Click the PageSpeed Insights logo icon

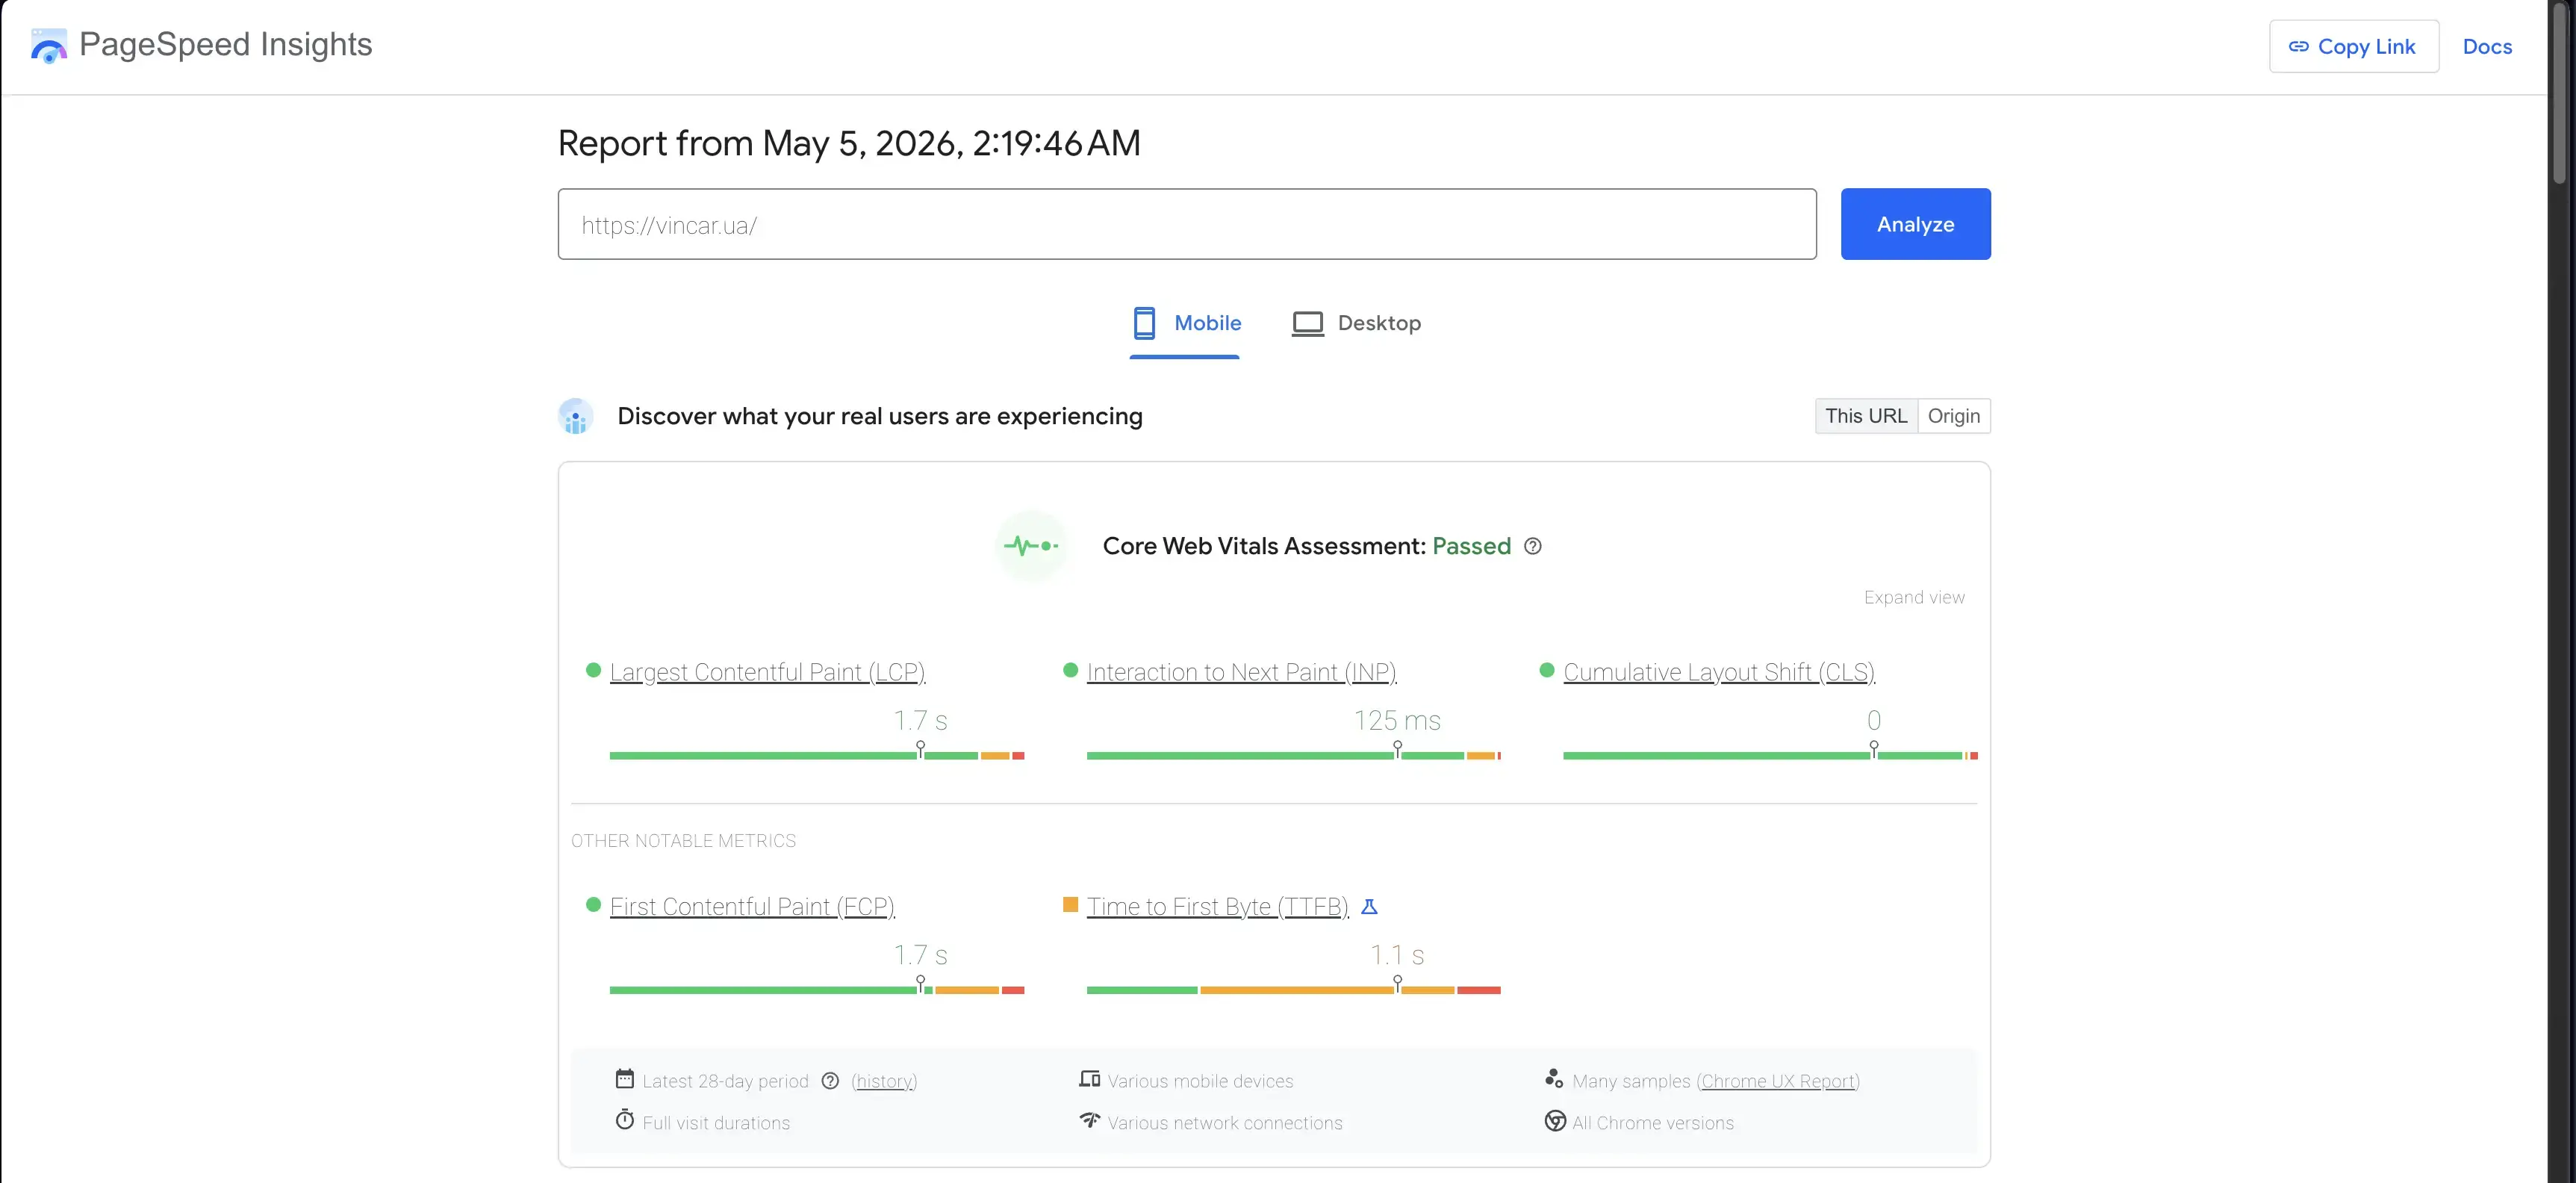(x=48, y=46)
